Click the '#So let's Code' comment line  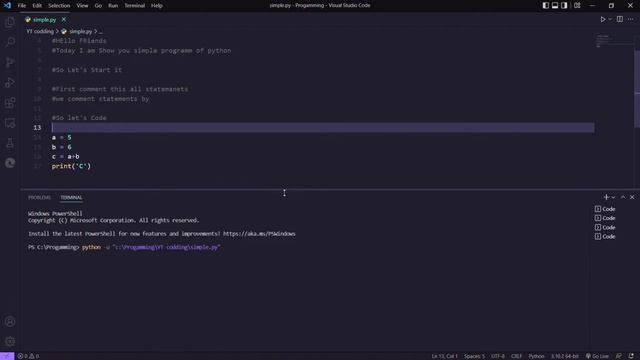79,118
